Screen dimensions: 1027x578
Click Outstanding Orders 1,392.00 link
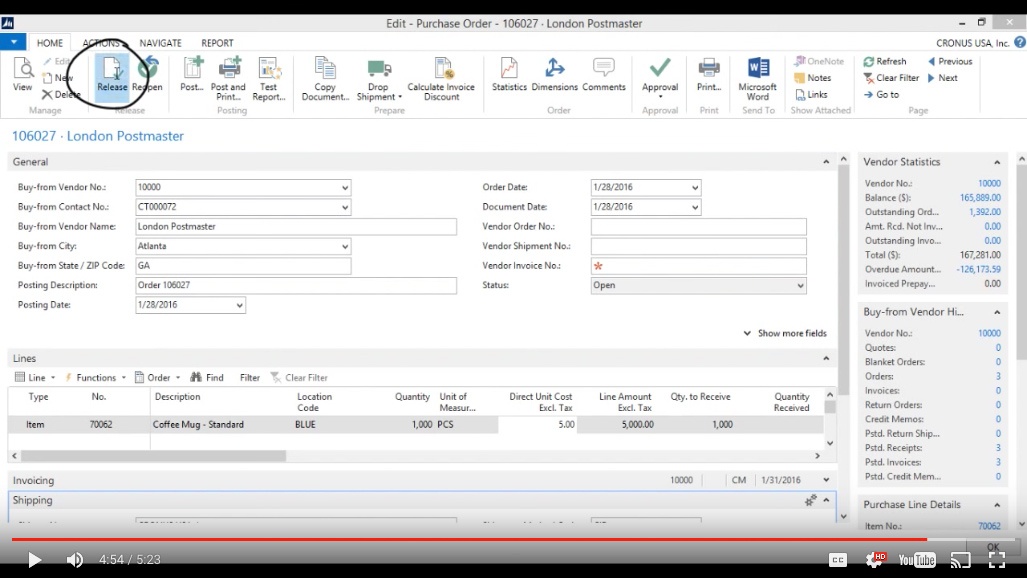pyautogui.click(x=984, y=212)
